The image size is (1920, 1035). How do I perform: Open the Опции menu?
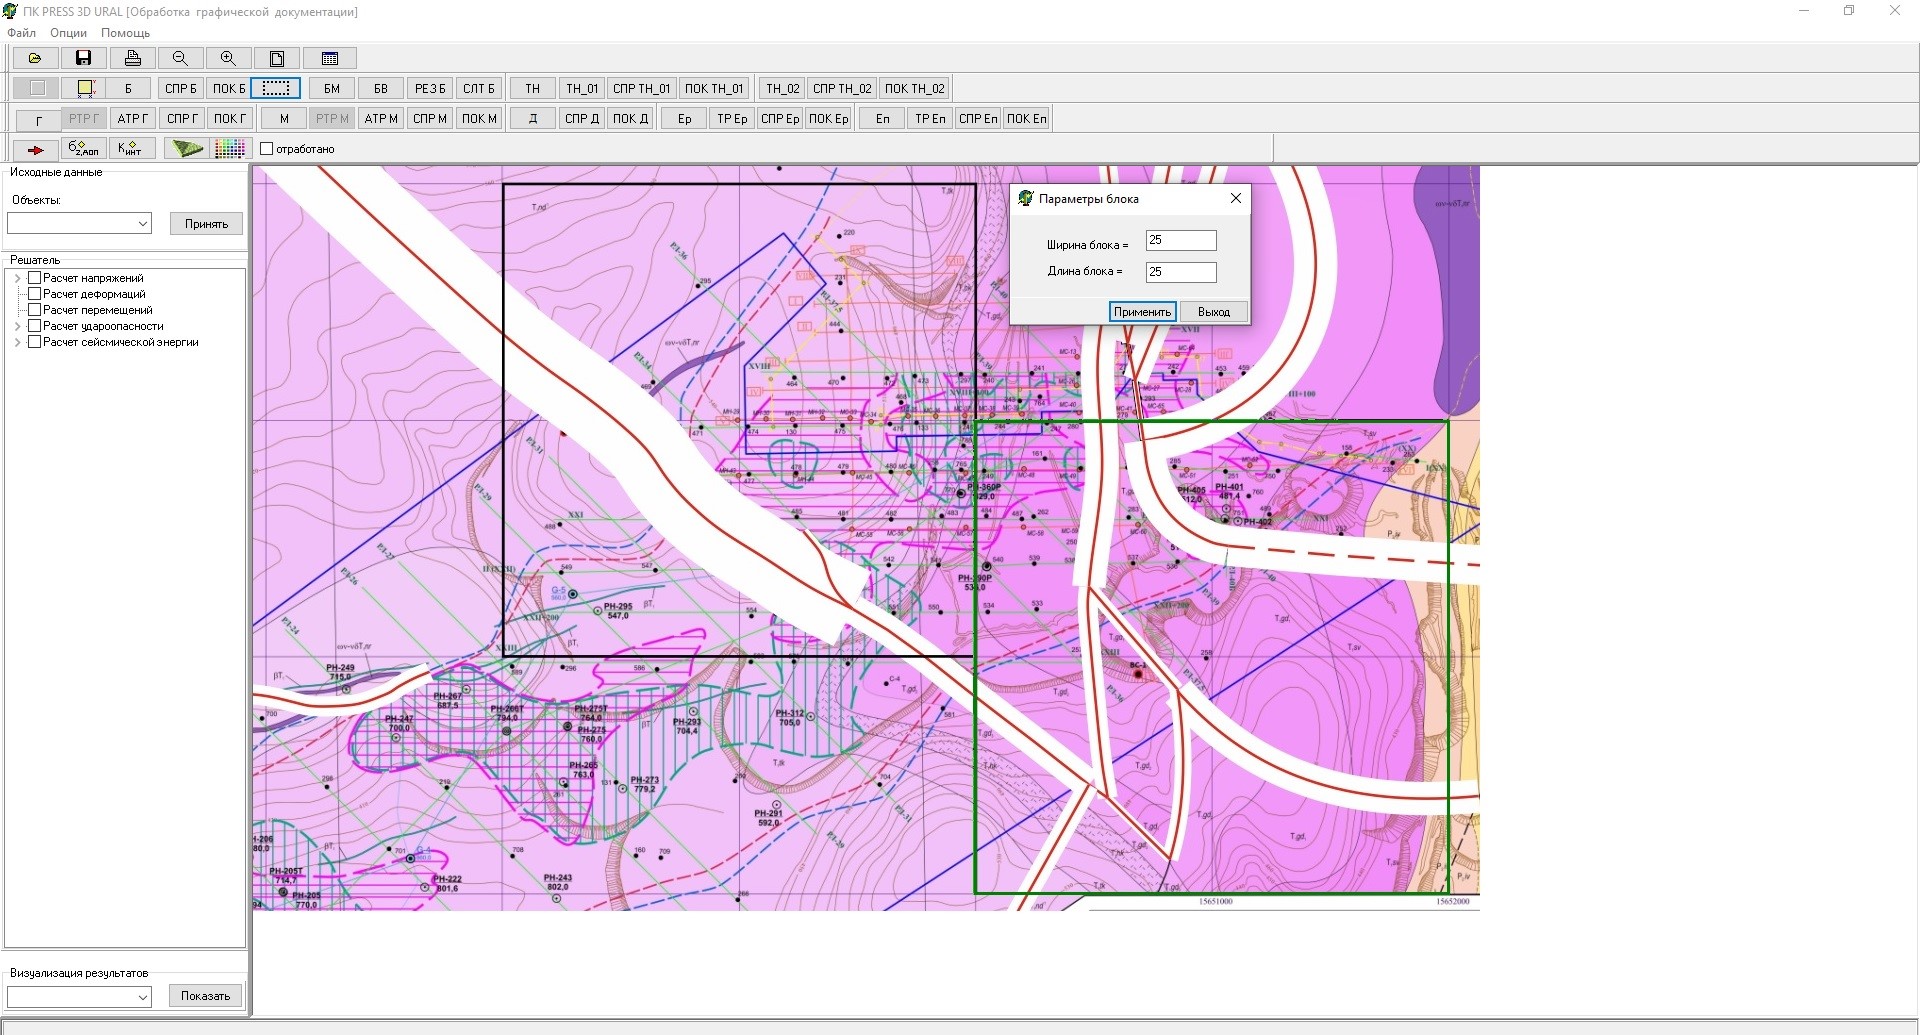(69, 32)
